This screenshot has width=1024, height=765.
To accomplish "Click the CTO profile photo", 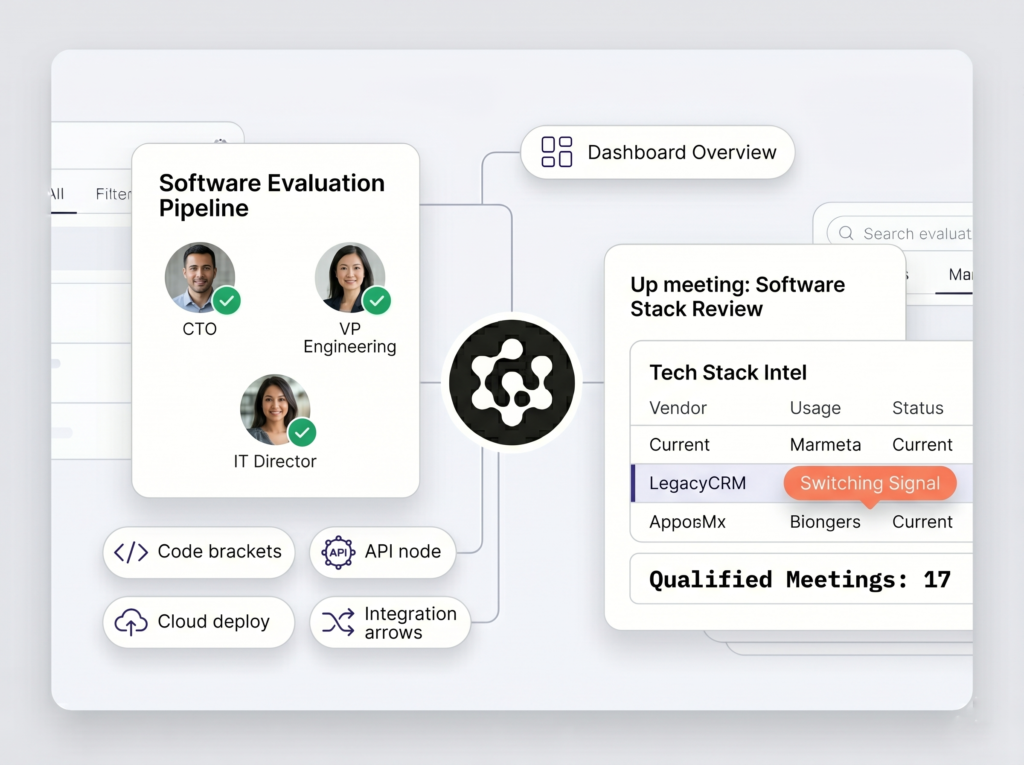I will [x=200, y=278].
